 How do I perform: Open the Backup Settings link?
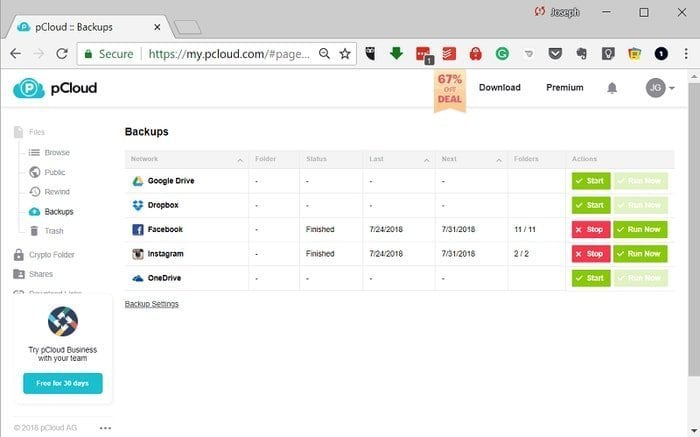point(152,304)
